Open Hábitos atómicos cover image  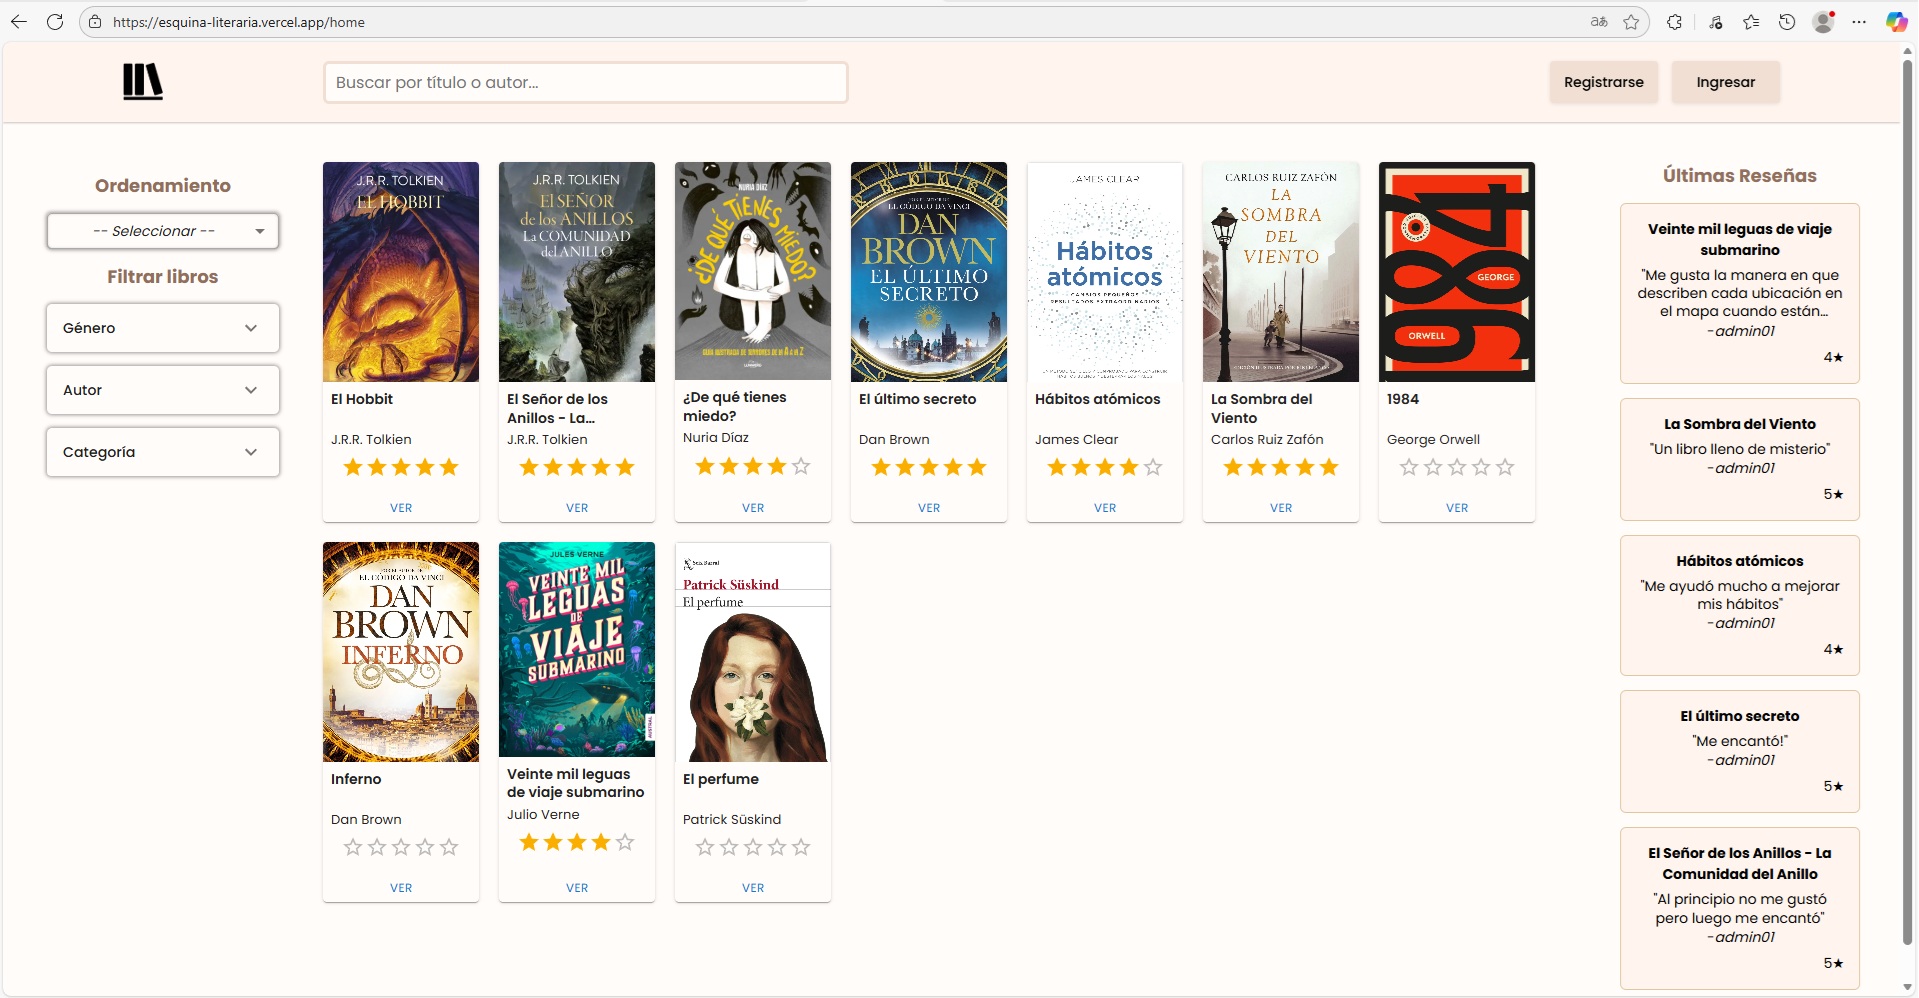pyautogui.click(x=1105, y=272)
